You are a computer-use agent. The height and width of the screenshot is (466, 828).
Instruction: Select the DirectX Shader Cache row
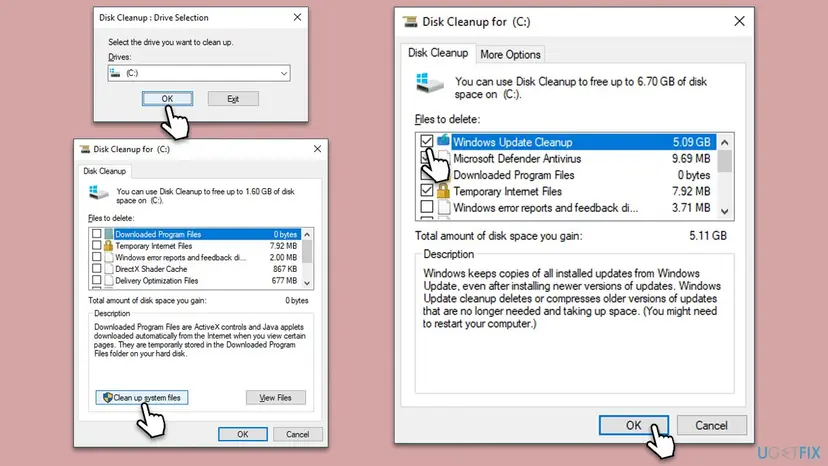coord(195,269)
